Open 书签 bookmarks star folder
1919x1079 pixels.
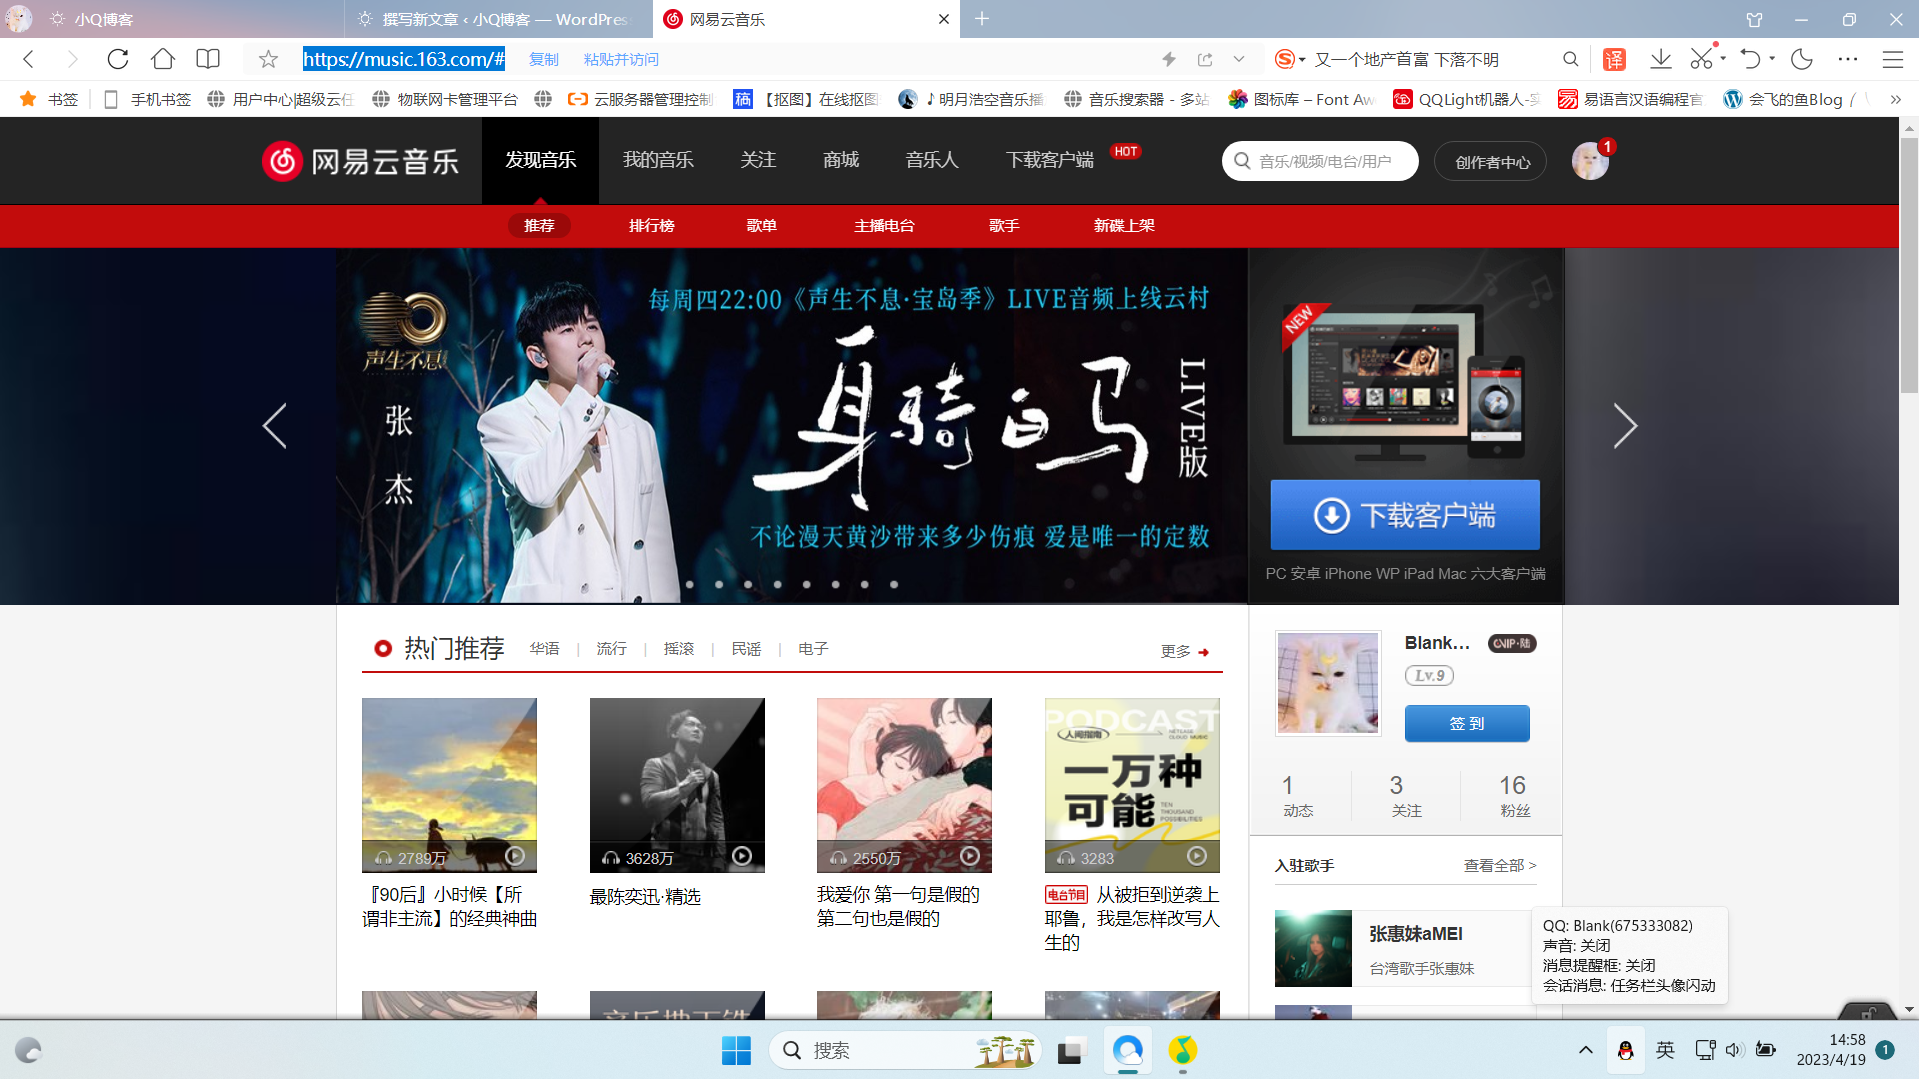tap(49, 99)
